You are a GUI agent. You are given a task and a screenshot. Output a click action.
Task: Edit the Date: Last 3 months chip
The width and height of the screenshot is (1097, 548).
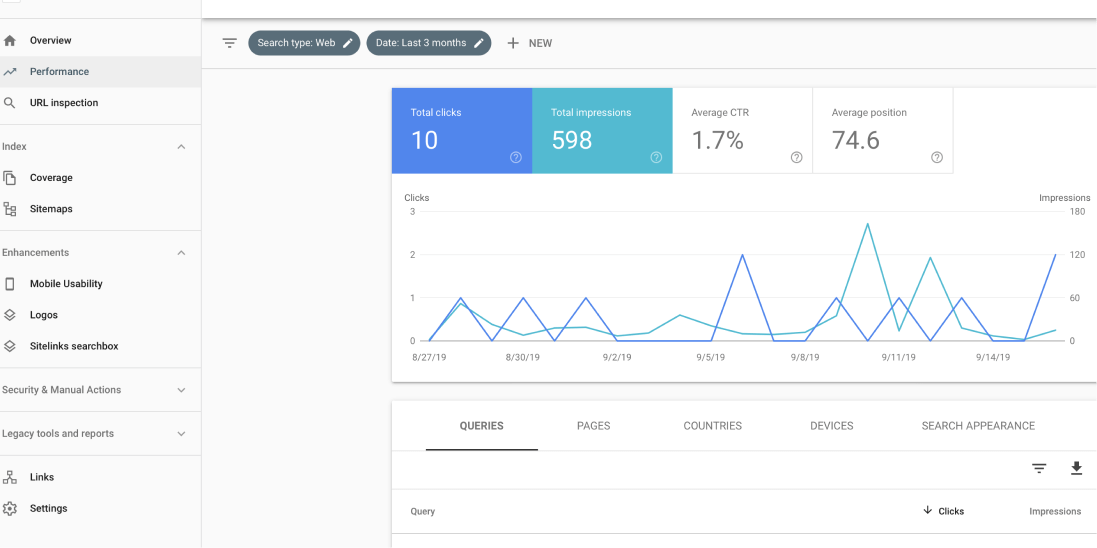click(429, 43)
